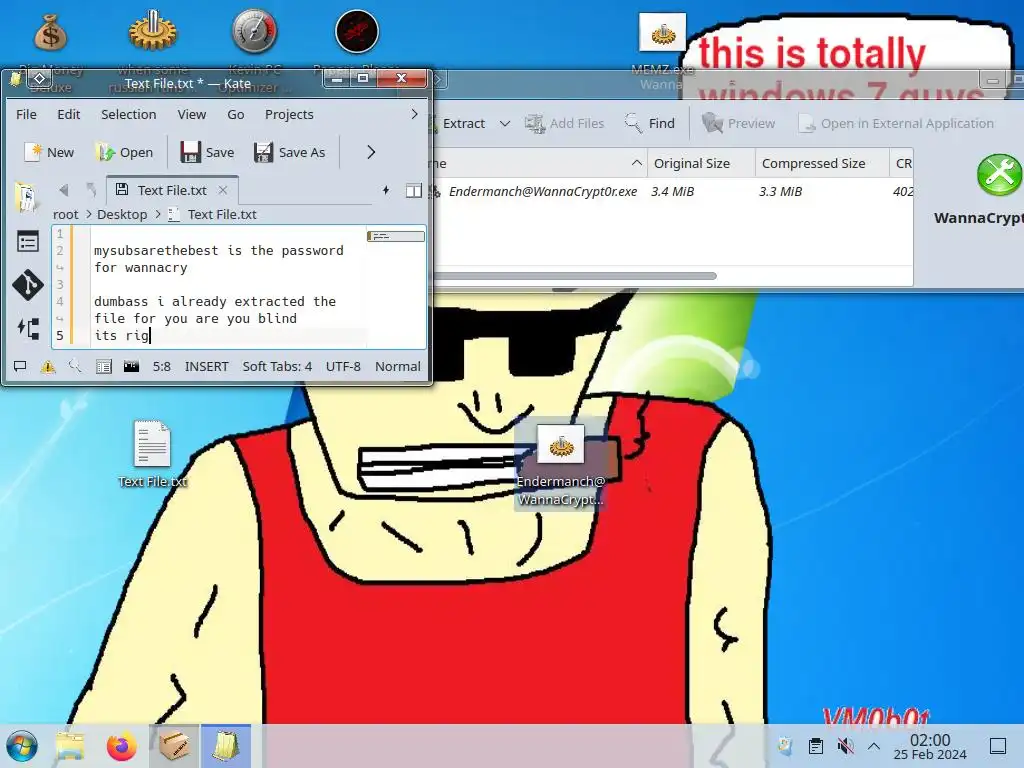Open Normal syntax highlighting mode menu
The image size is (1024, 768).
398,366
